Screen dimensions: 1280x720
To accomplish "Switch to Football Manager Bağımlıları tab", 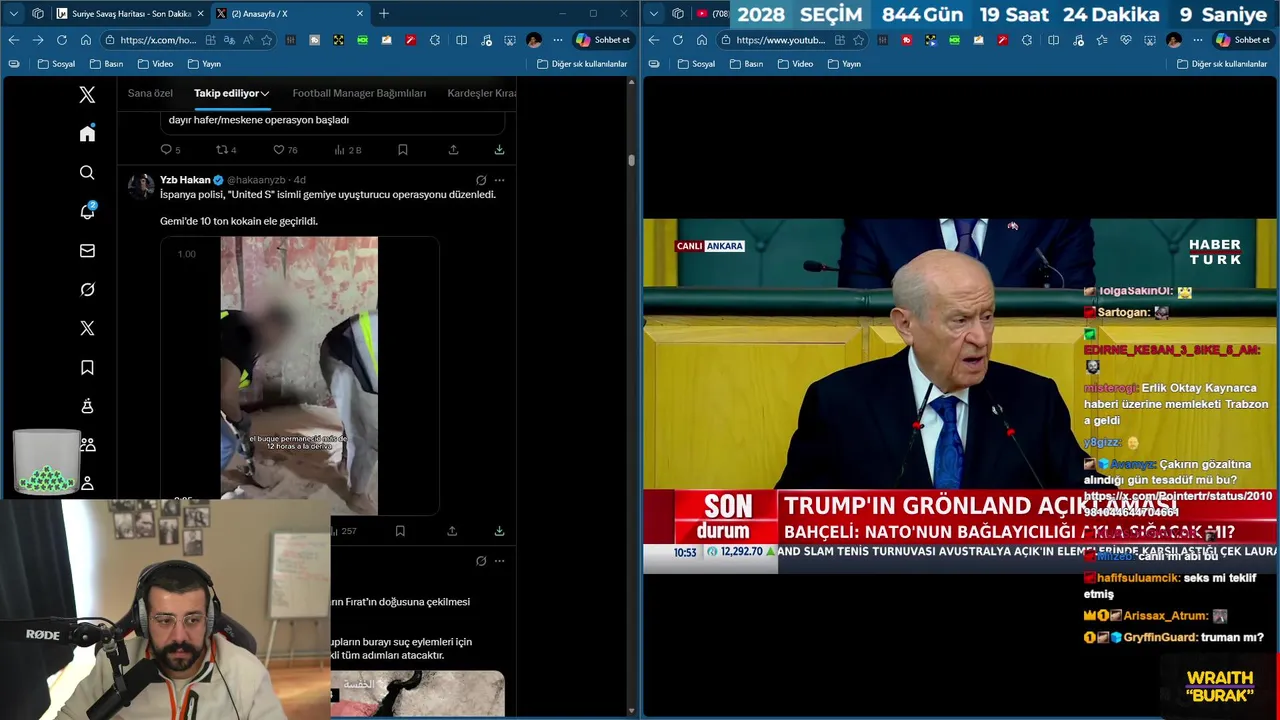I will [x=359, y=93].
